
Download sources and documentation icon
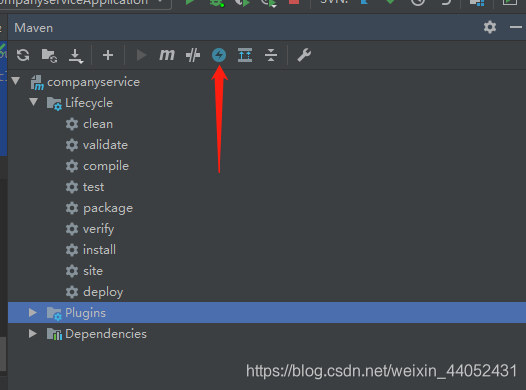(x=76, y=56)
